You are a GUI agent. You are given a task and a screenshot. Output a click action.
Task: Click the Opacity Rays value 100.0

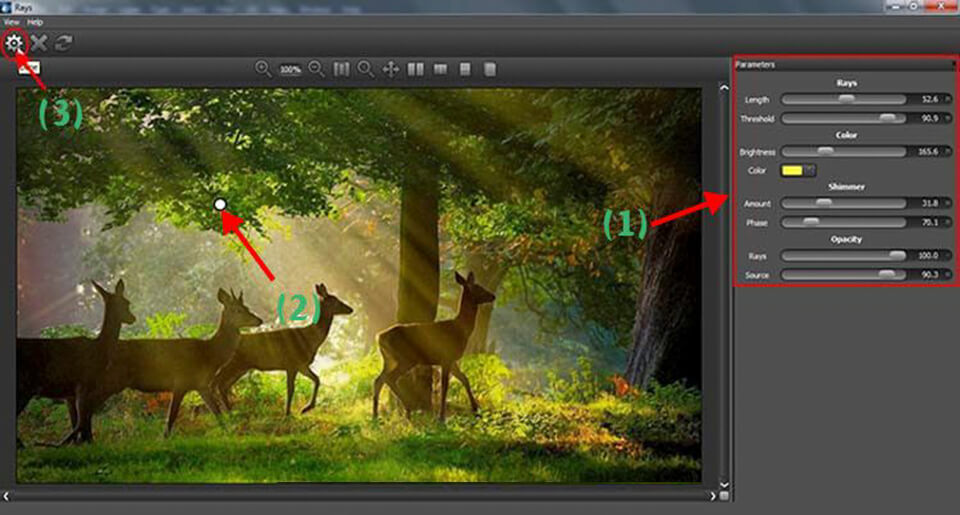(x=928, y=255)
